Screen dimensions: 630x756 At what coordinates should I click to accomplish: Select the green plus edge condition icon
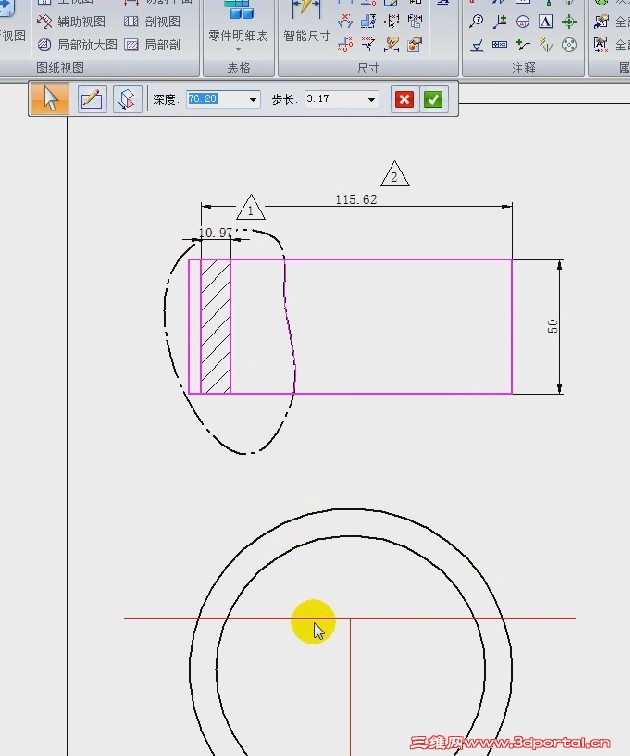tap(523, 45)
